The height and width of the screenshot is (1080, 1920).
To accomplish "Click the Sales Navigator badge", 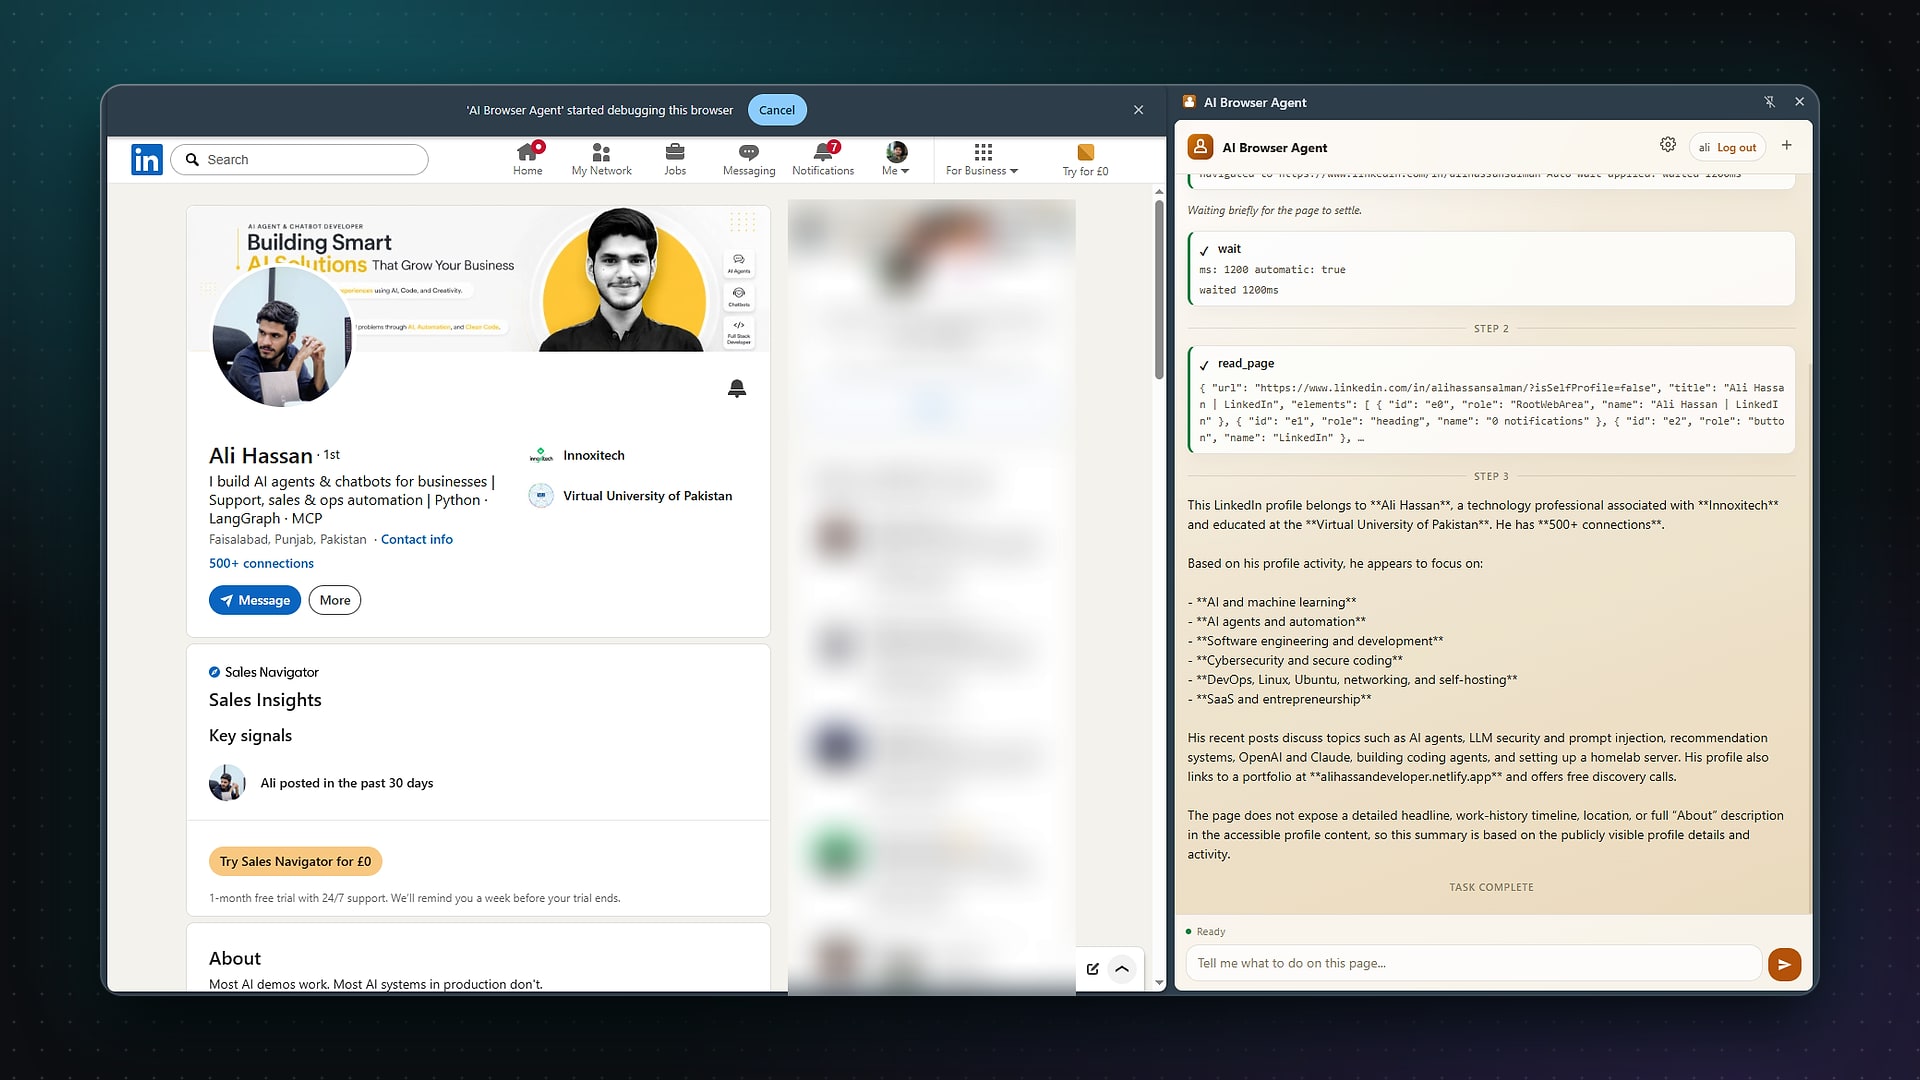I will tap(264, 672).
